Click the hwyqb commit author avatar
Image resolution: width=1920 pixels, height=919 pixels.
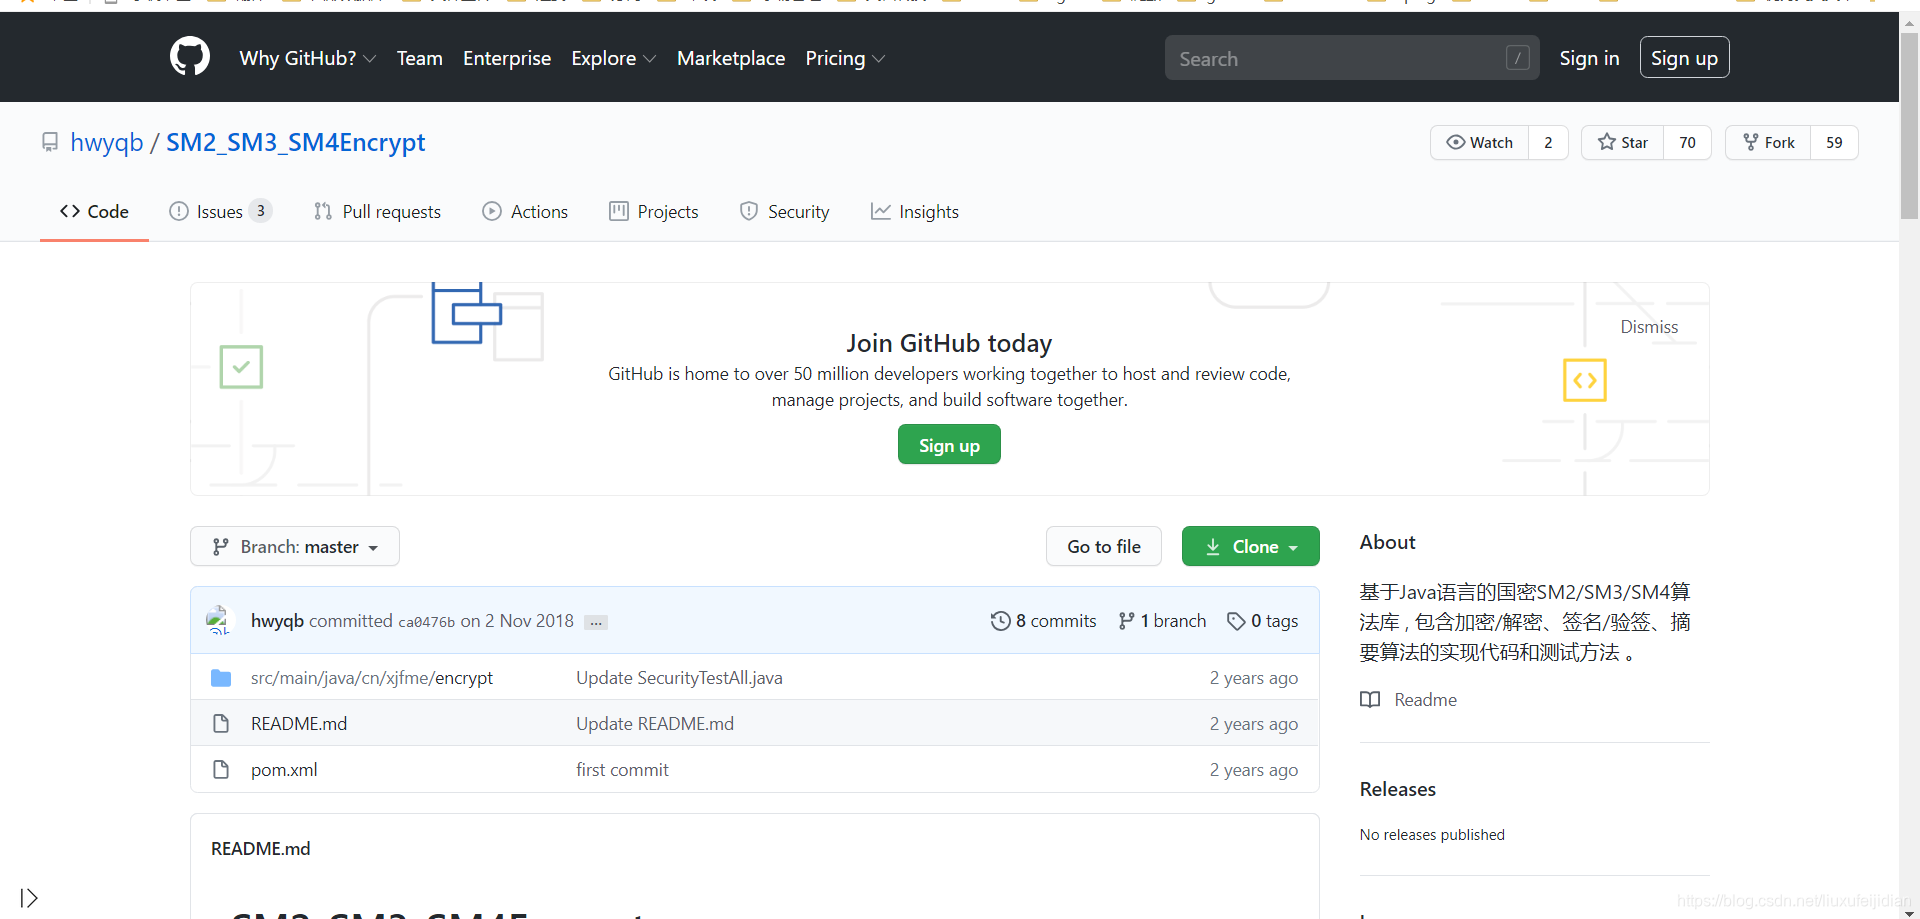pos(219,620)
